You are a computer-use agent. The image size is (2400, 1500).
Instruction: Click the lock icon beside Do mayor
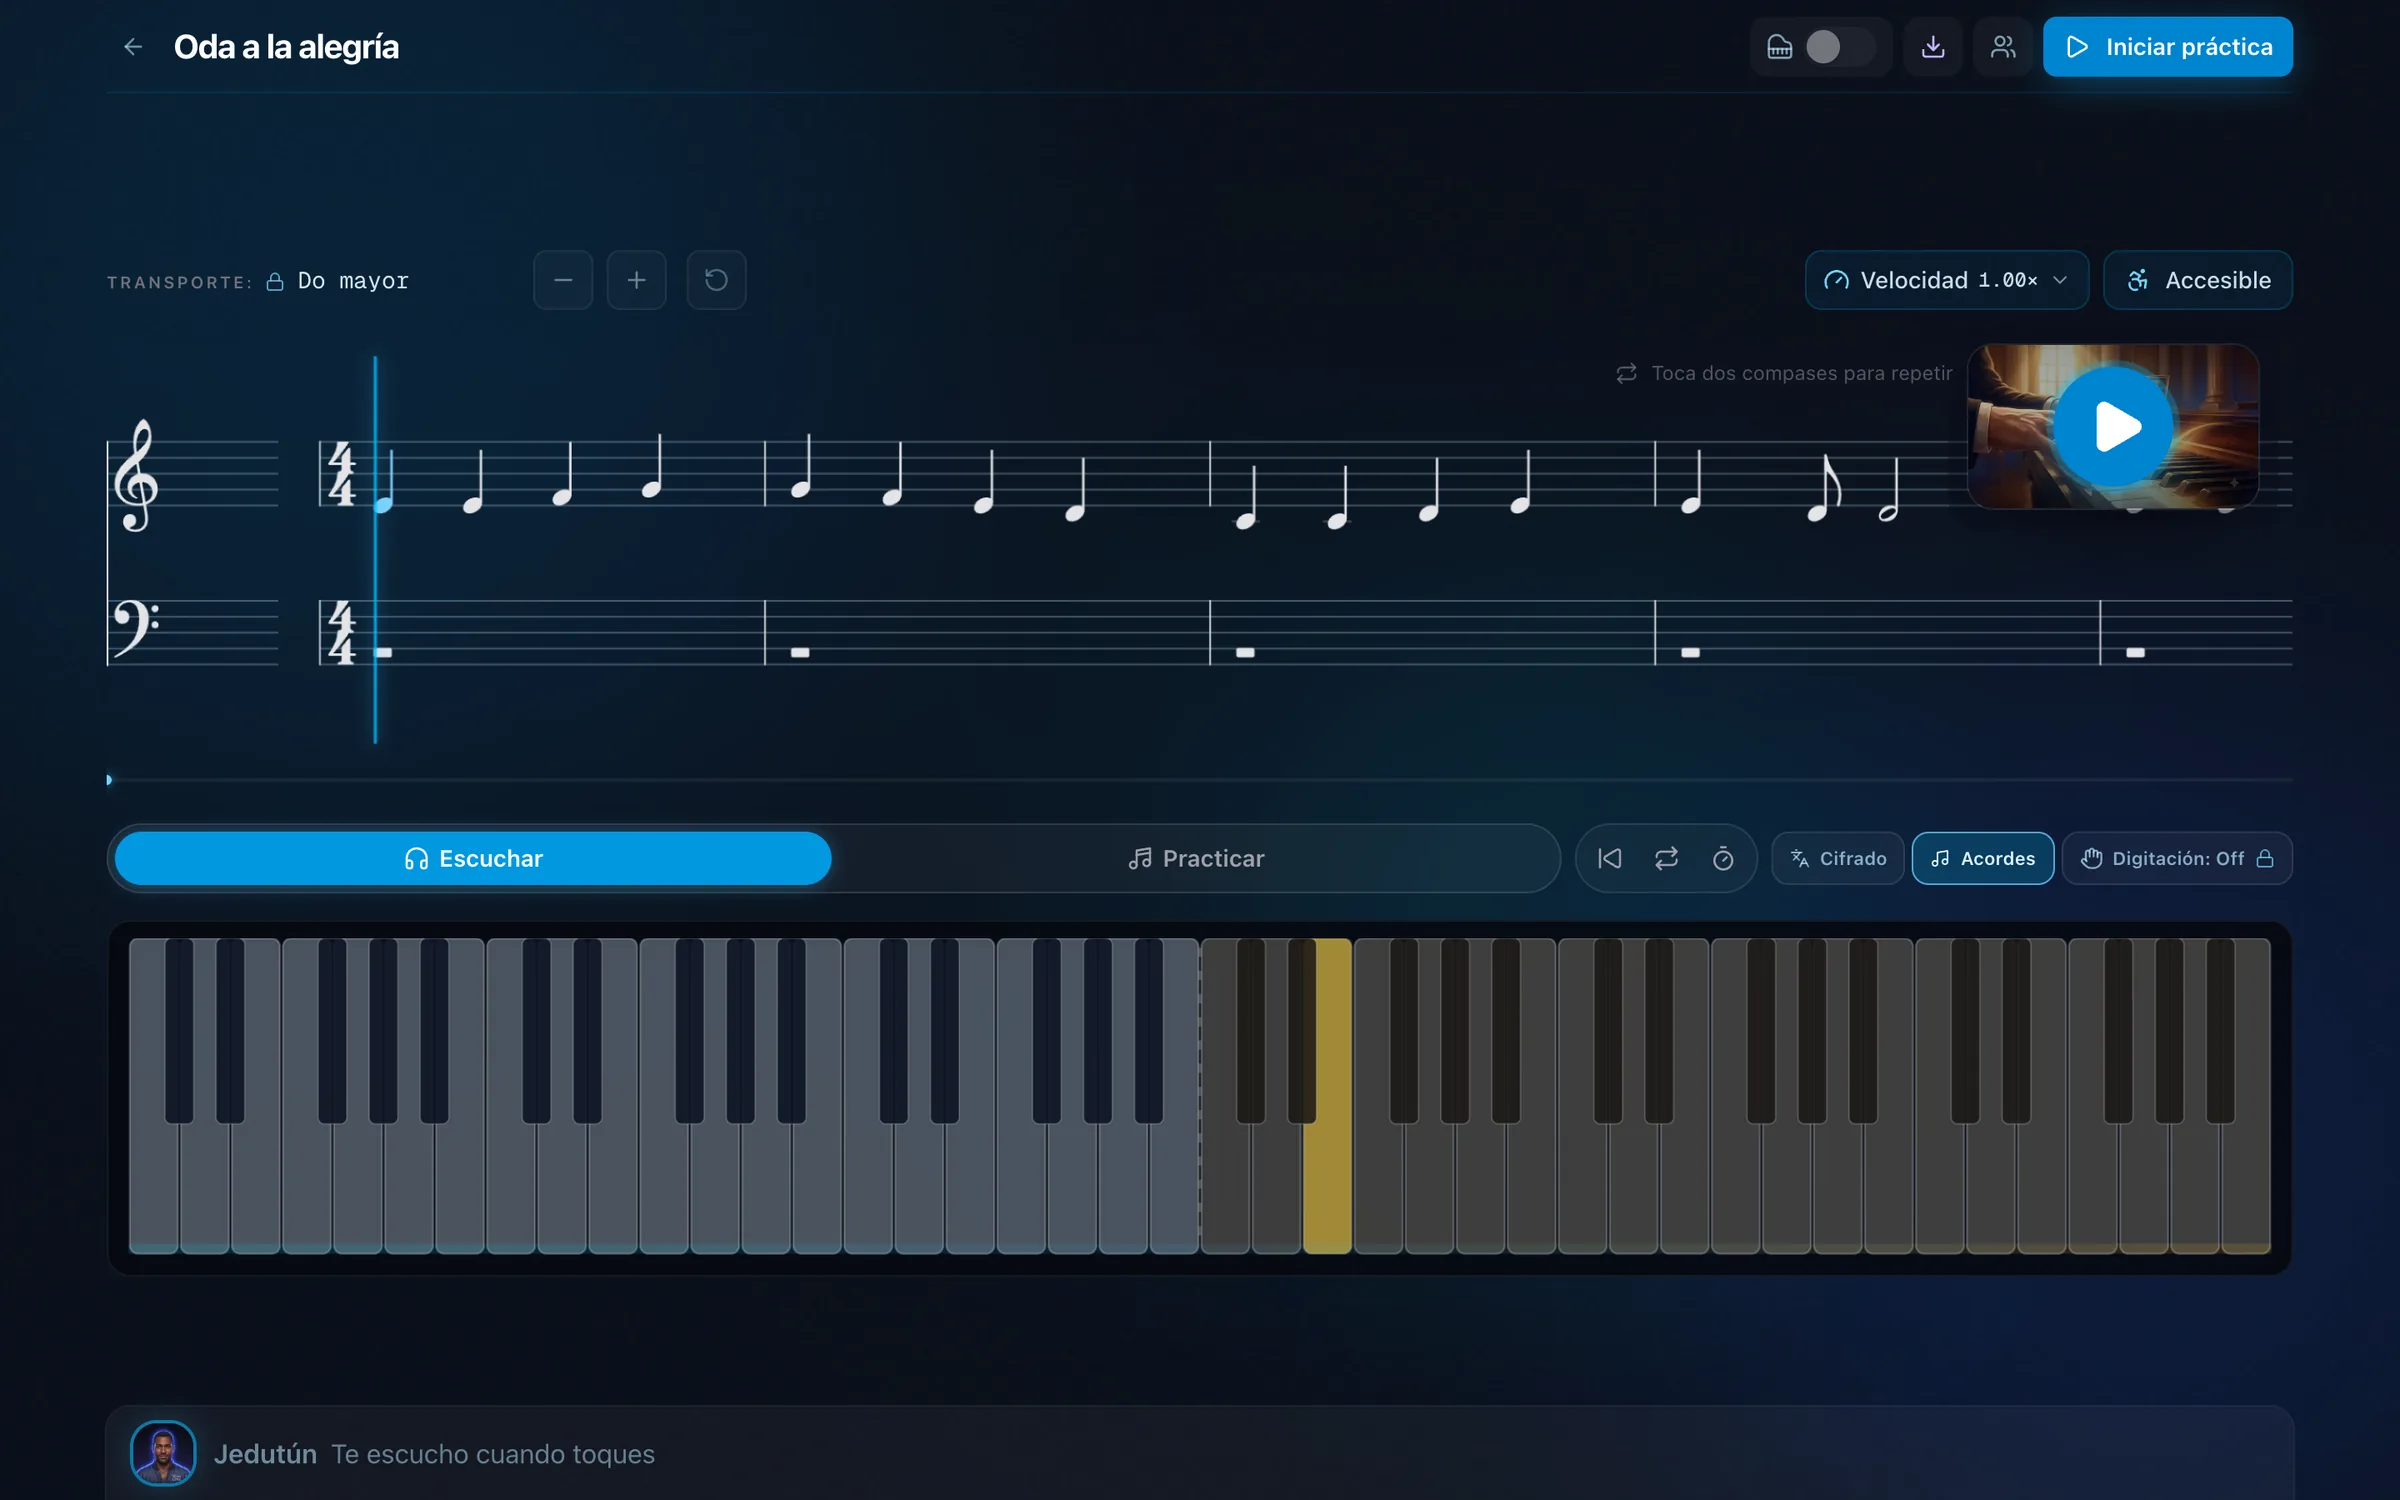[275, 282]
